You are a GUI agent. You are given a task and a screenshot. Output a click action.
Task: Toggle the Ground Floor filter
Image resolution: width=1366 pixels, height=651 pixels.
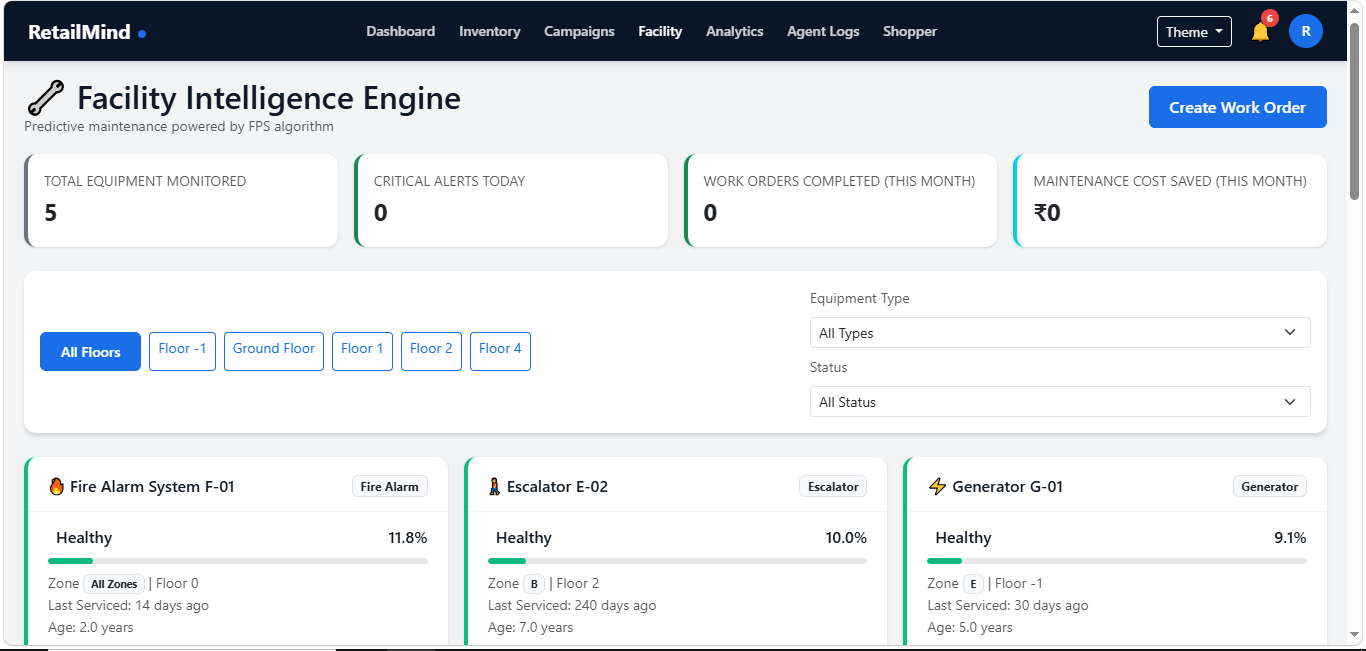(x=274, y=352)
